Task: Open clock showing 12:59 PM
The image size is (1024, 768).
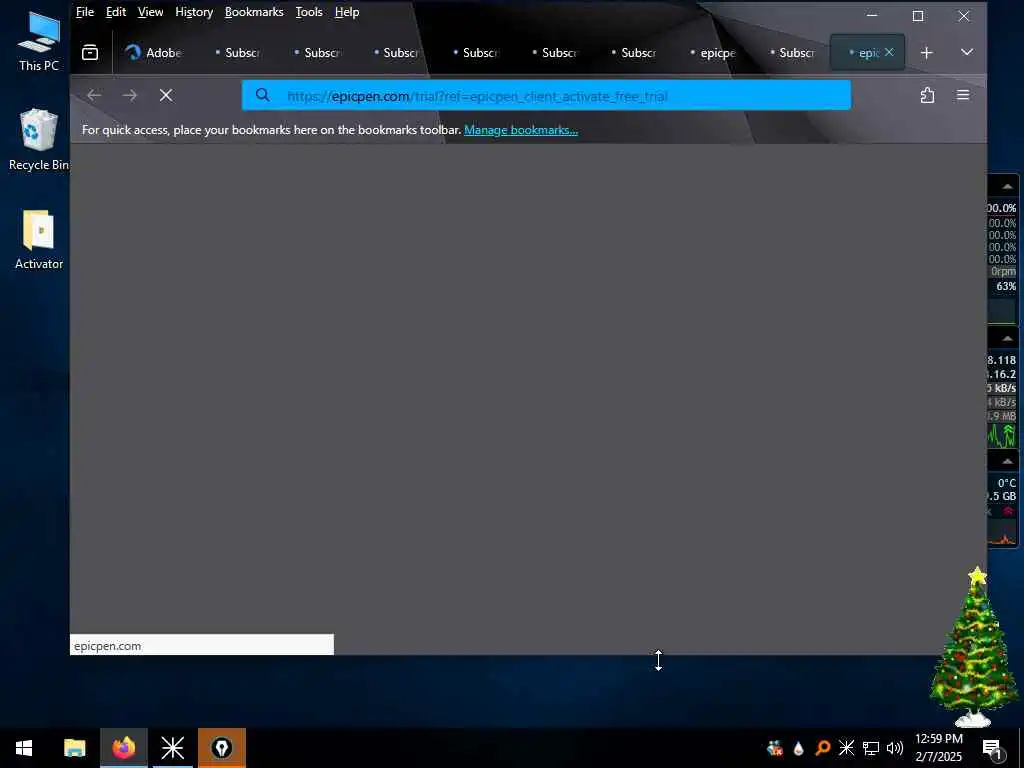Action: pyautogui.click(x=938, y=748)
